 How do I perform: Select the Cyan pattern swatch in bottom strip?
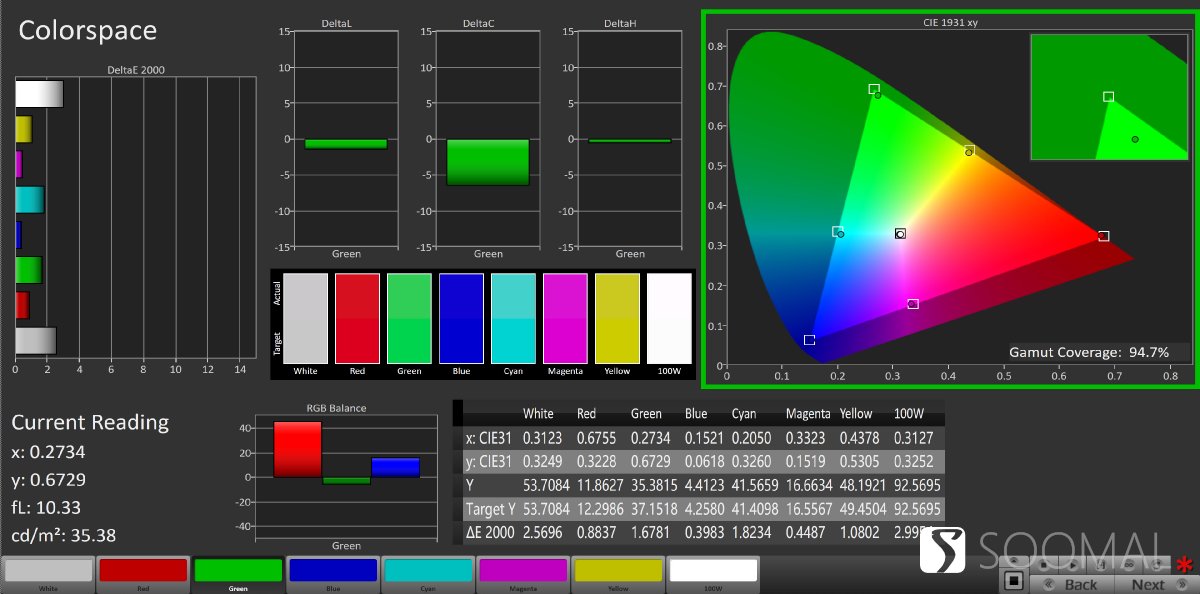[428, 570]
